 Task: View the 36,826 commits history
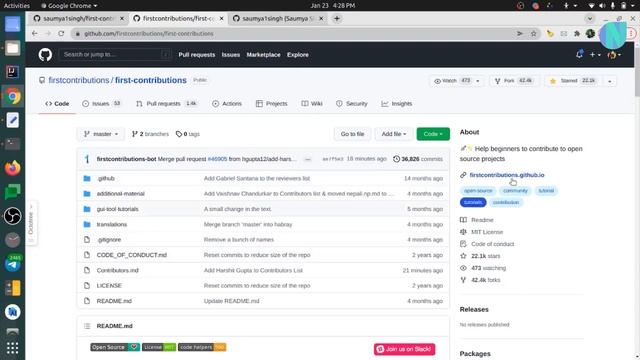coord(418,159)
